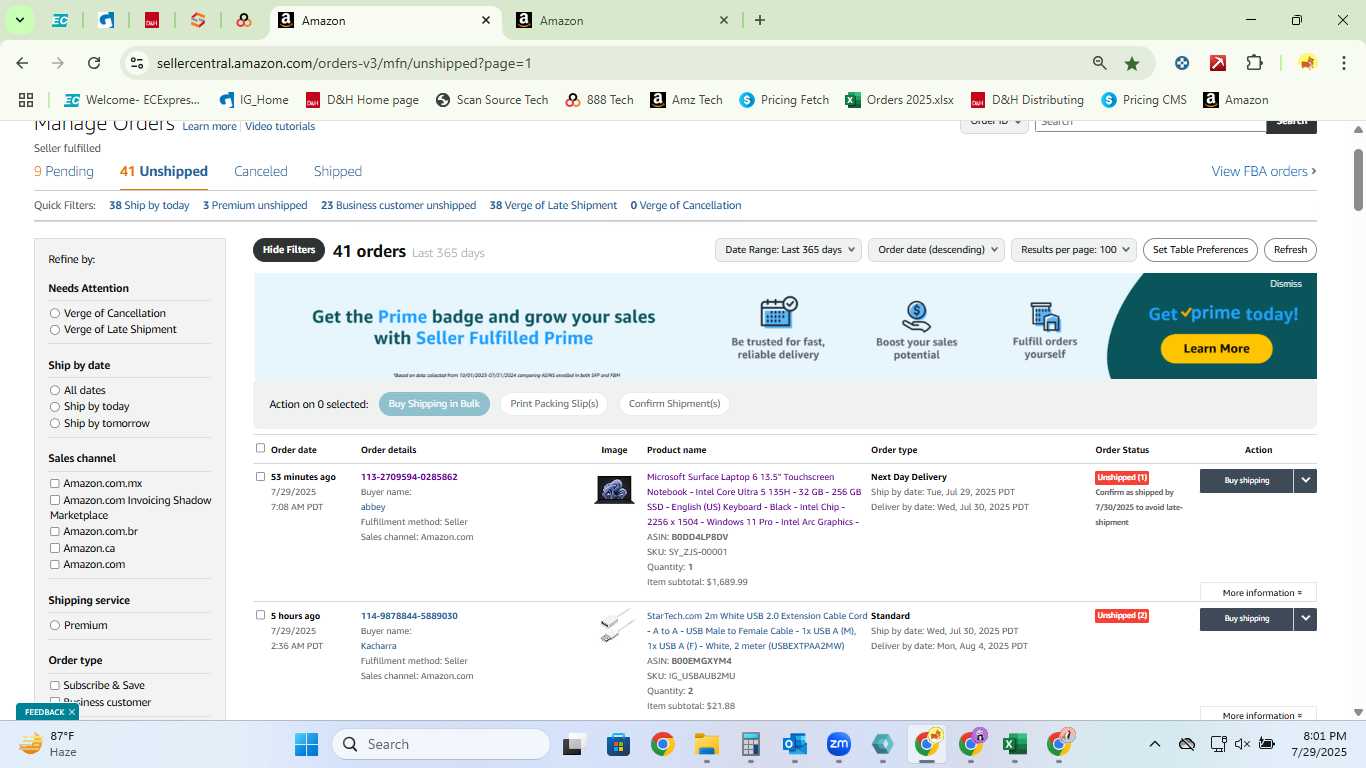The image size is (1366, 768).
Task: Open the Results per page dropdown
Action: click(1074, 250)
